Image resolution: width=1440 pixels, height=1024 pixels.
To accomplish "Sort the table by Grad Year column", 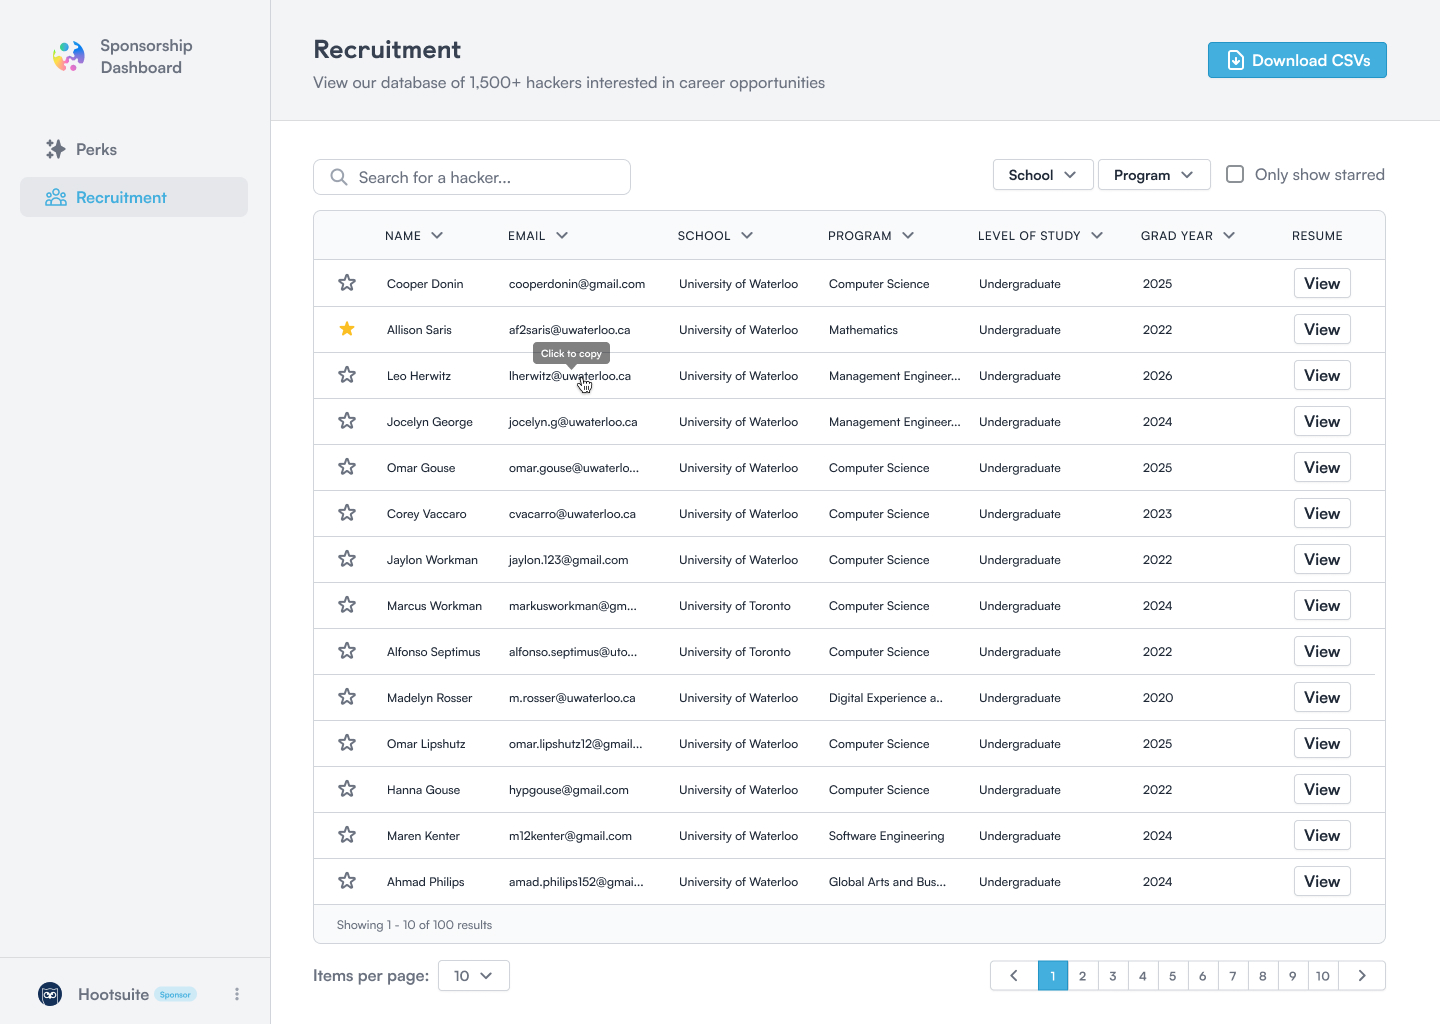I will click(1187, 236).
